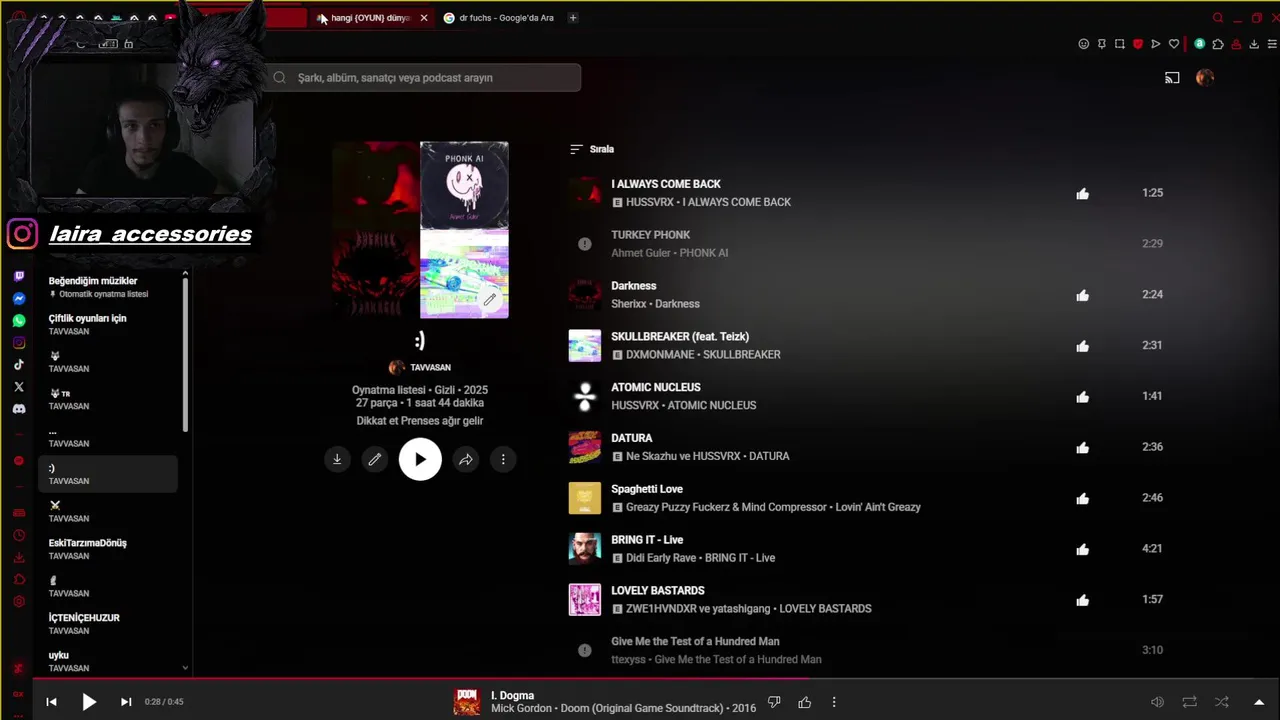Open more options for the playing track
The width and height of the screenshot is (1280, 720).
pos(834,702)
